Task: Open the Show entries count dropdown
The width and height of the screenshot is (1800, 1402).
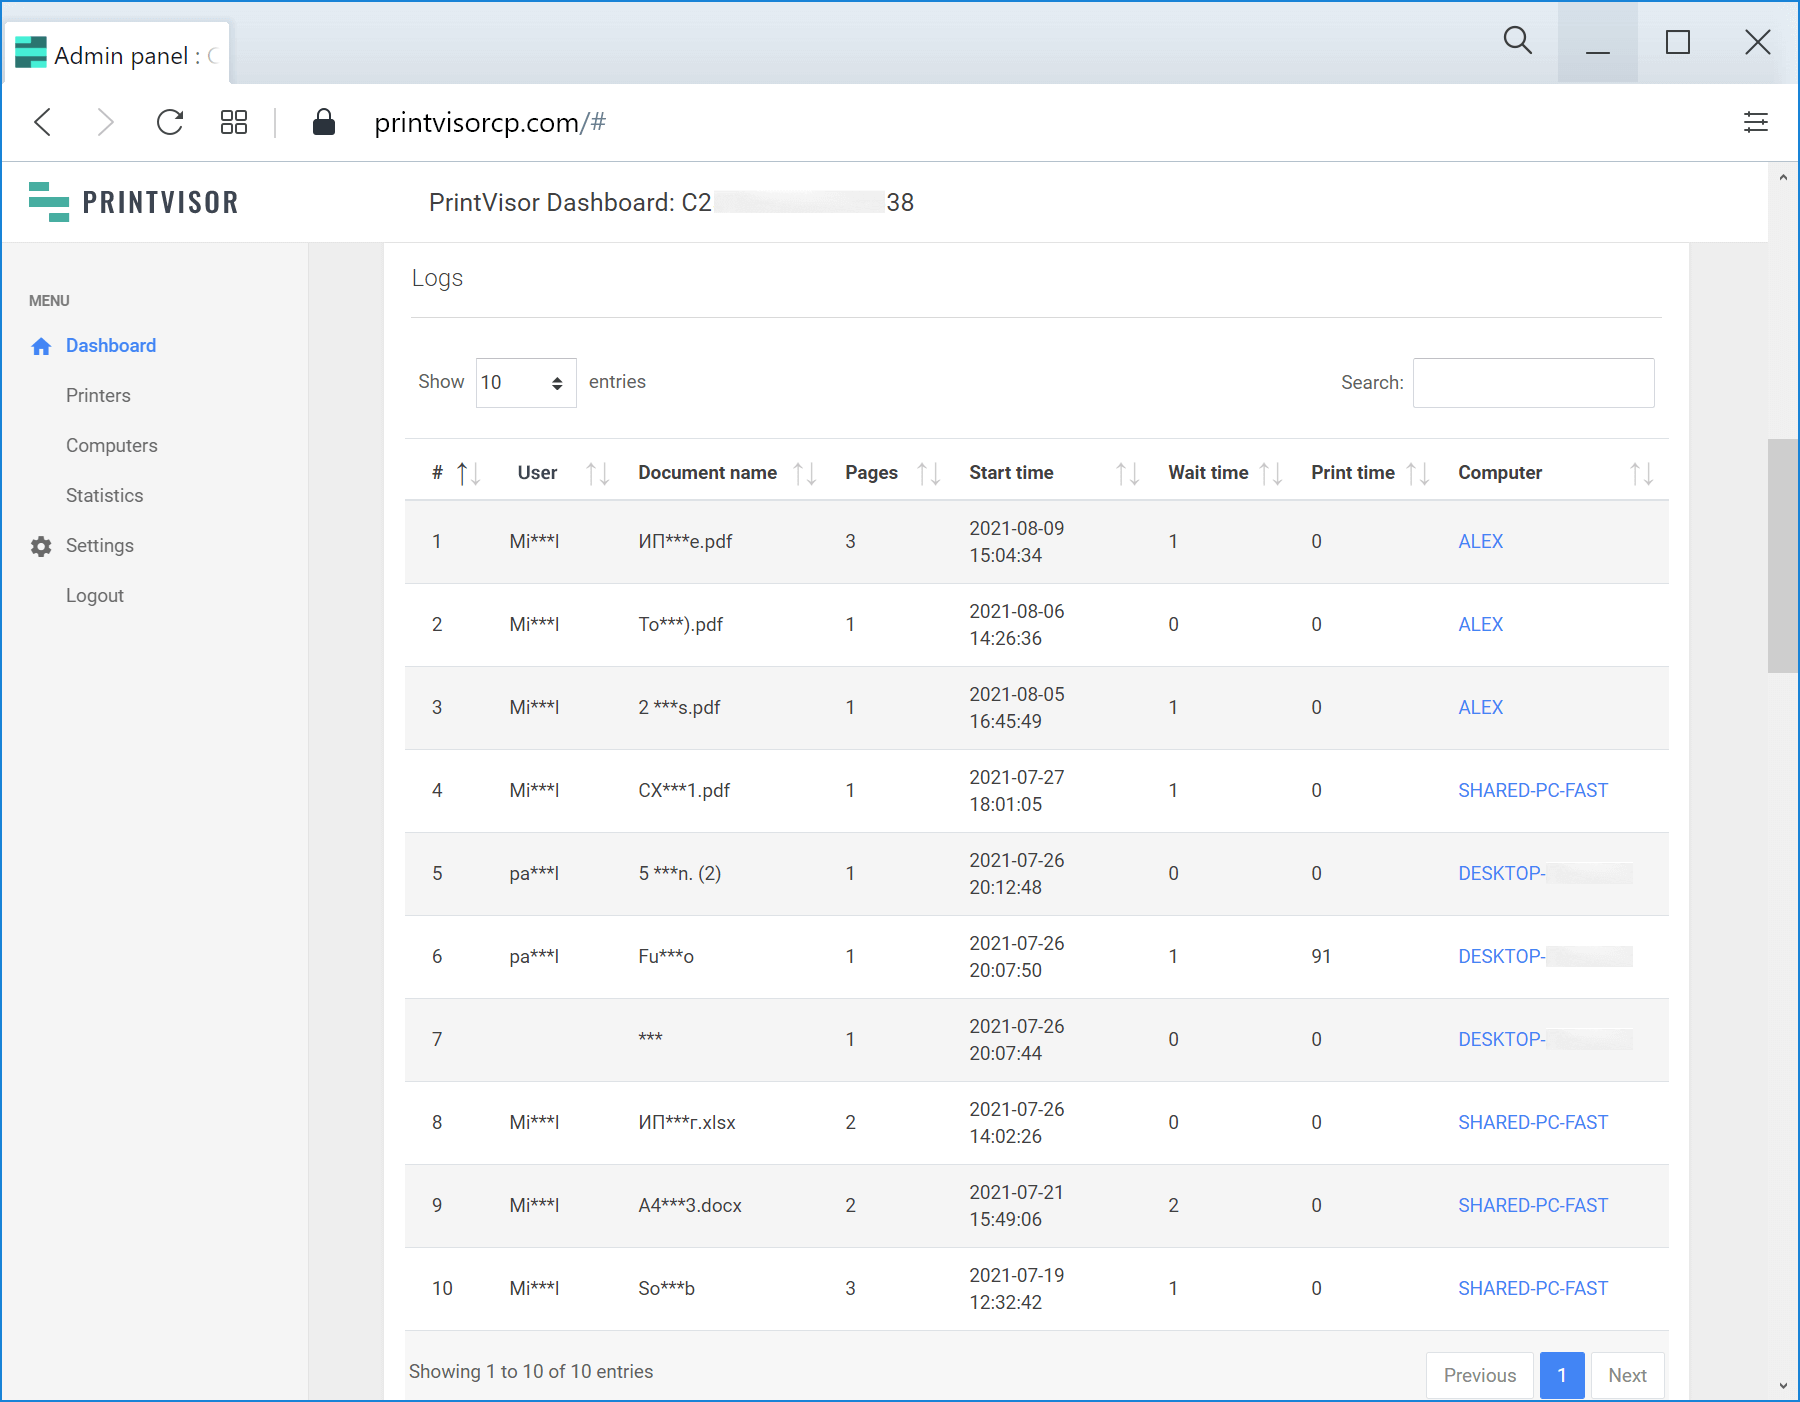Action: 525,383
